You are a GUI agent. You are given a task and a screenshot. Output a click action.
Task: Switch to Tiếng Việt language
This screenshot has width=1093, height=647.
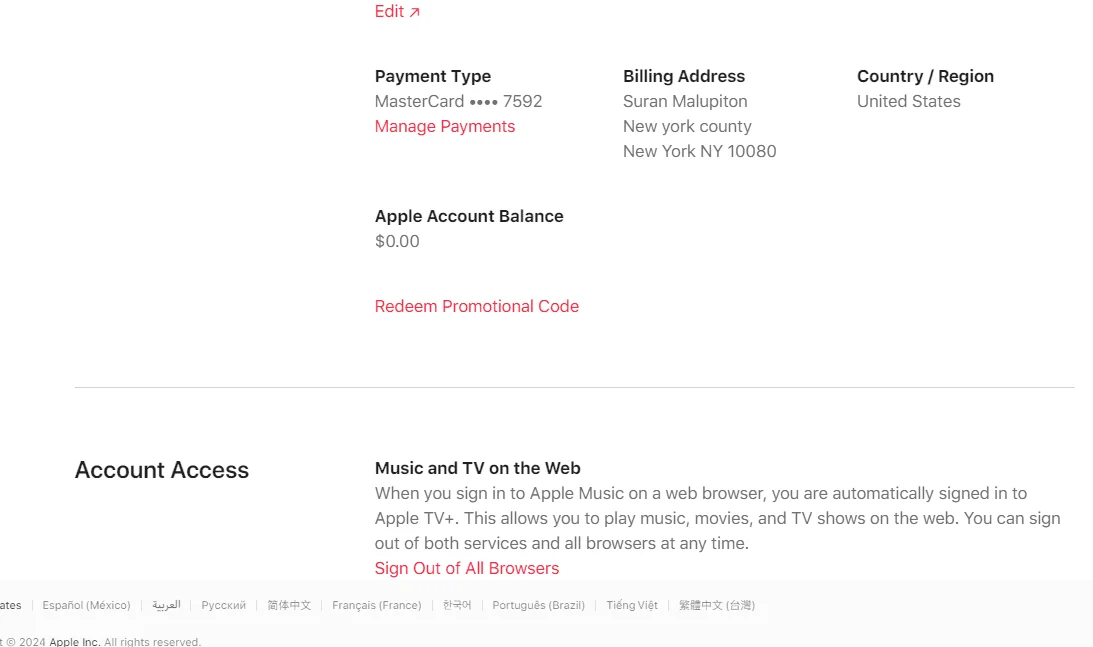(632, 605)
